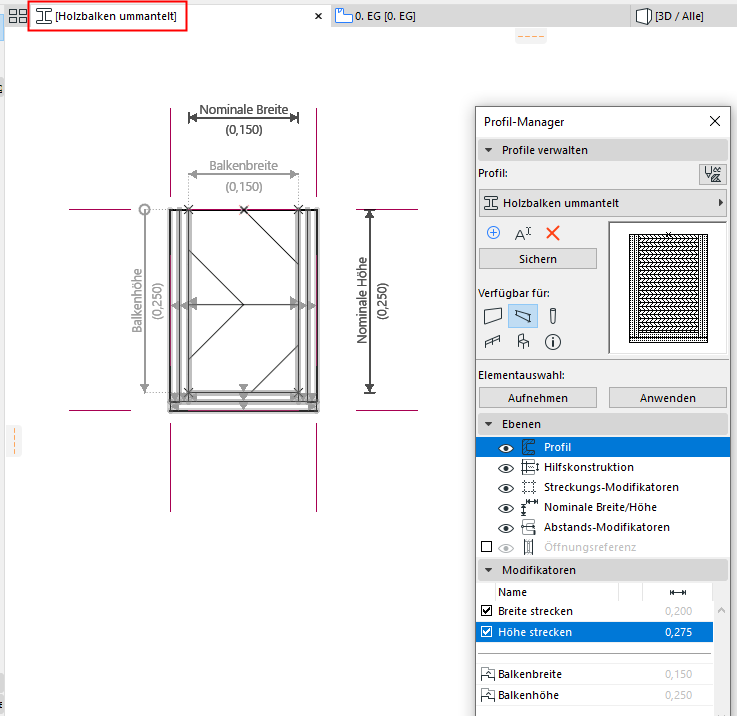Hide the Hilfskonstruktion layer eye
This screenshot has height=716, width=737.
(x=506, y=468)
